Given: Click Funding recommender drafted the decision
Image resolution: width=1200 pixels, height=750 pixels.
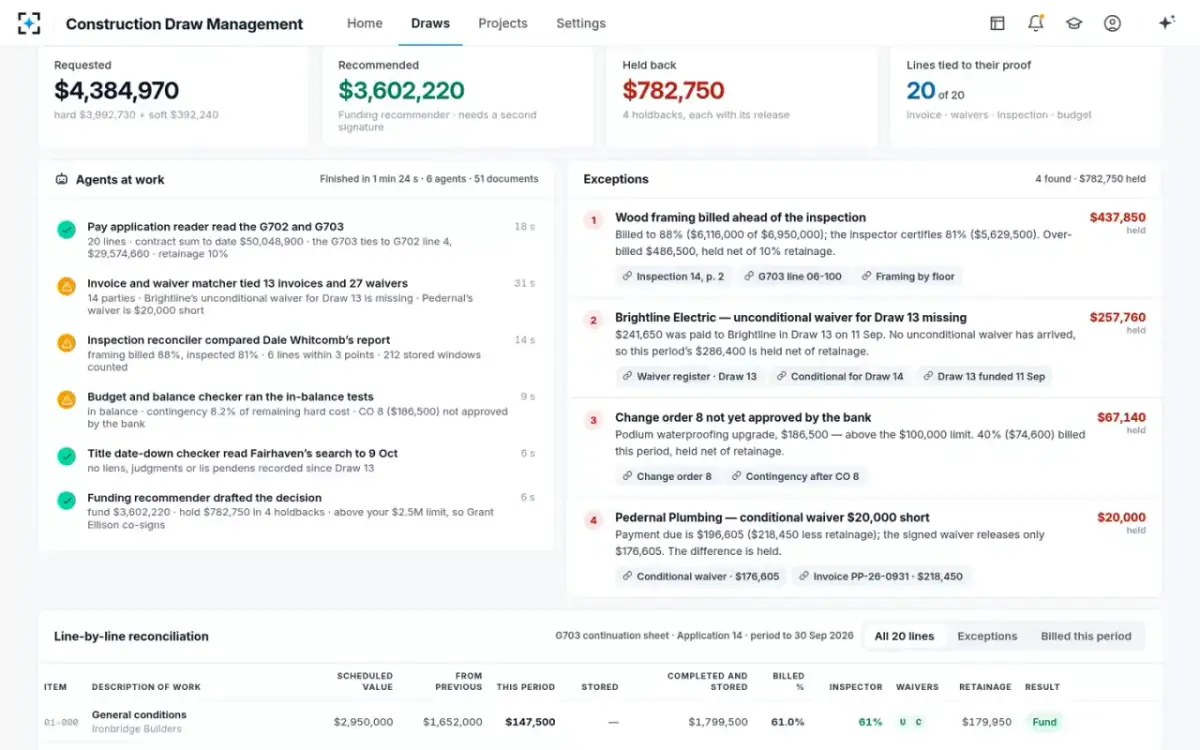Looking at the screenshot, I should pyautogui.click(x=204, y=497).
